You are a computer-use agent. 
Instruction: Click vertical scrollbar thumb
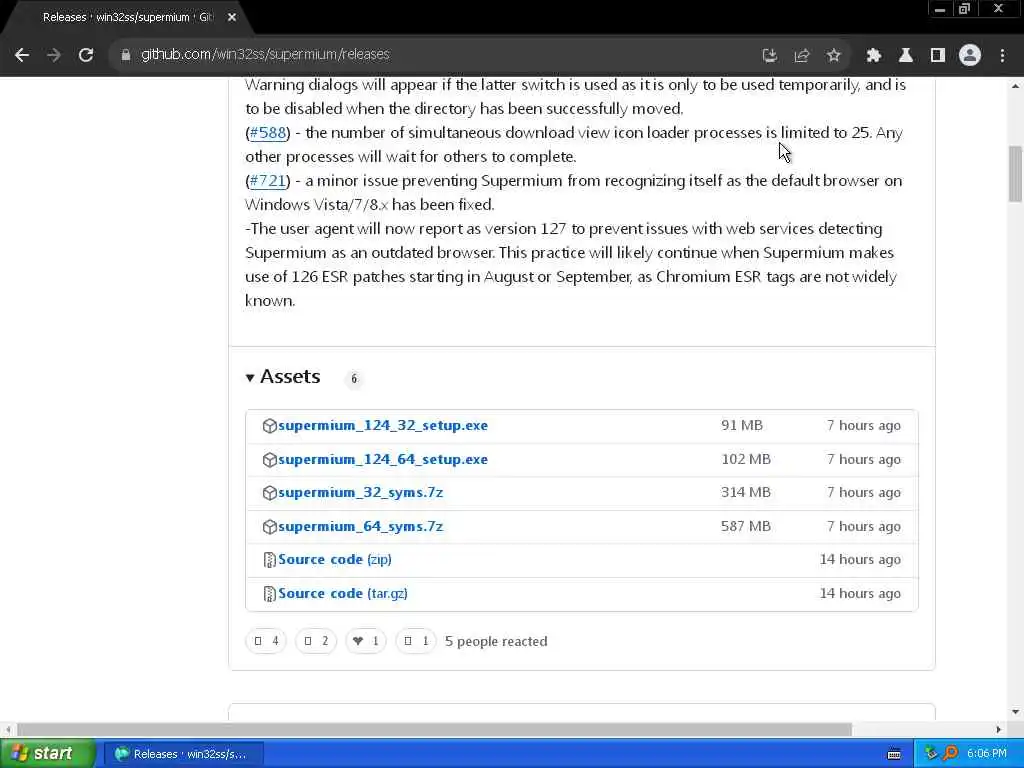pos(1015,174)
